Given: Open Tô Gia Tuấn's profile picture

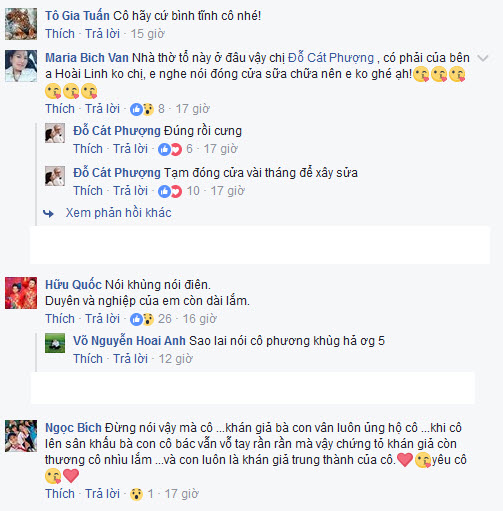Looking at the screenshot, I should (21, 24).
